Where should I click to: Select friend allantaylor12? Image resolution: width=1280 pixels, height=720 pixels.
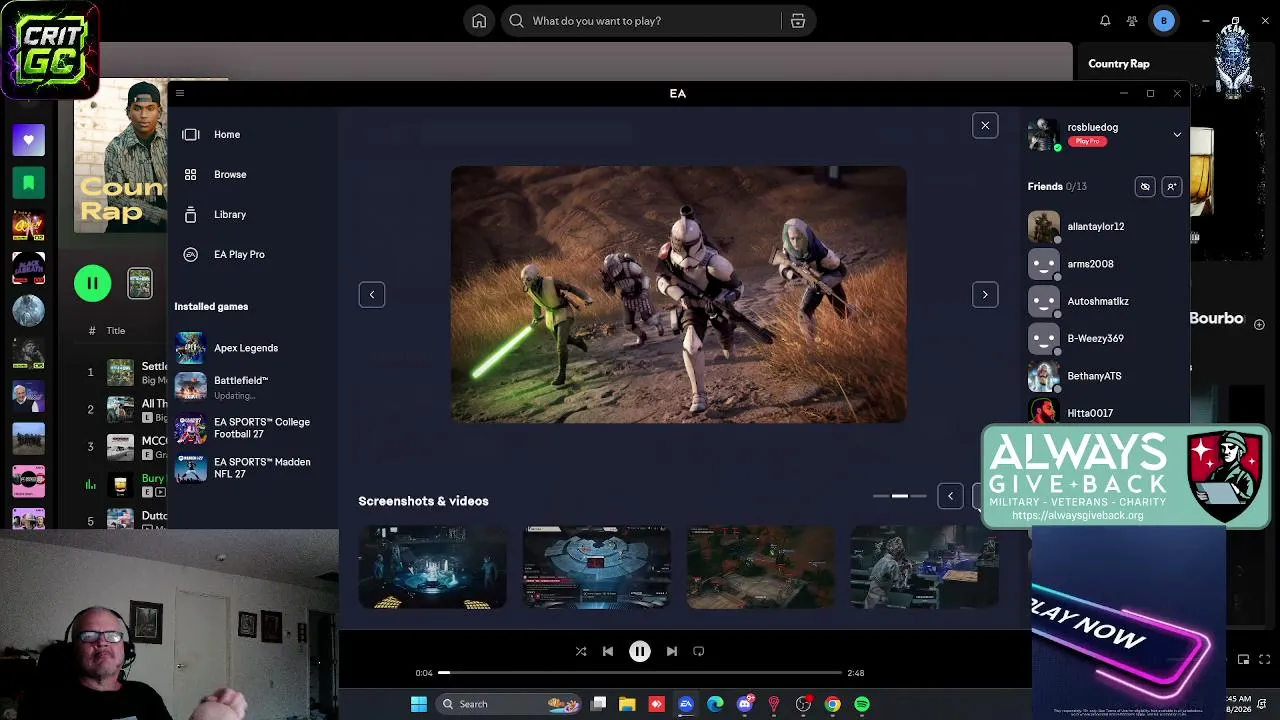[x=1096, y=227]
